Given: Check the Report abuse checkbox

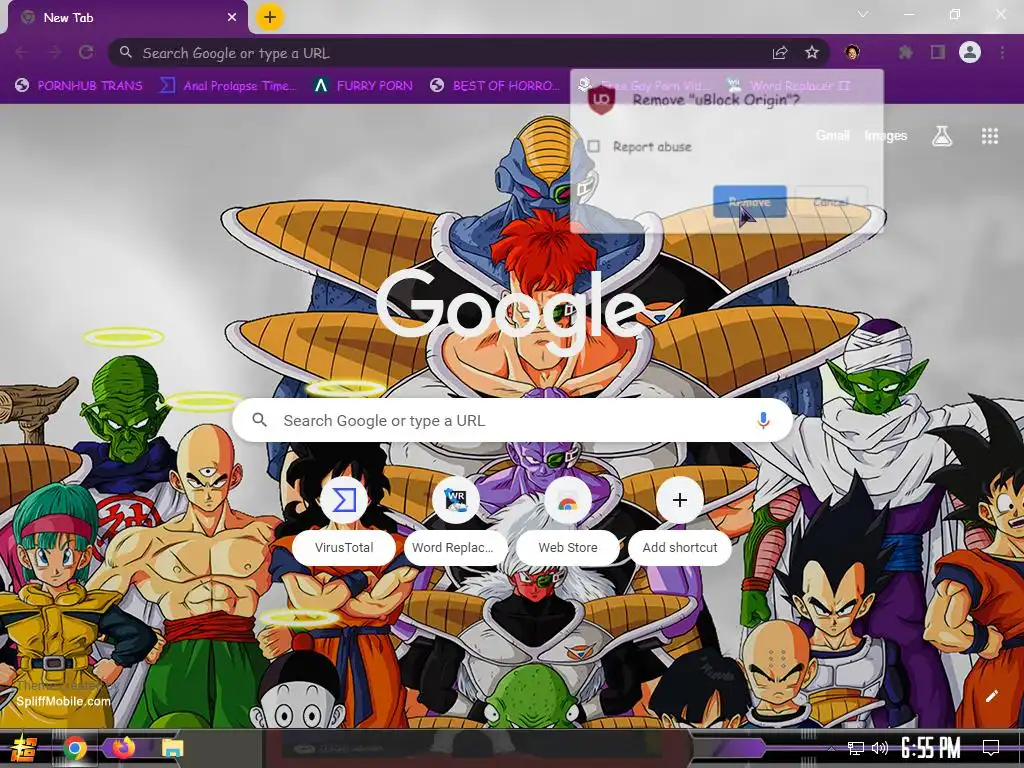Looking at the screenshot, I should [x=593, y=146].
